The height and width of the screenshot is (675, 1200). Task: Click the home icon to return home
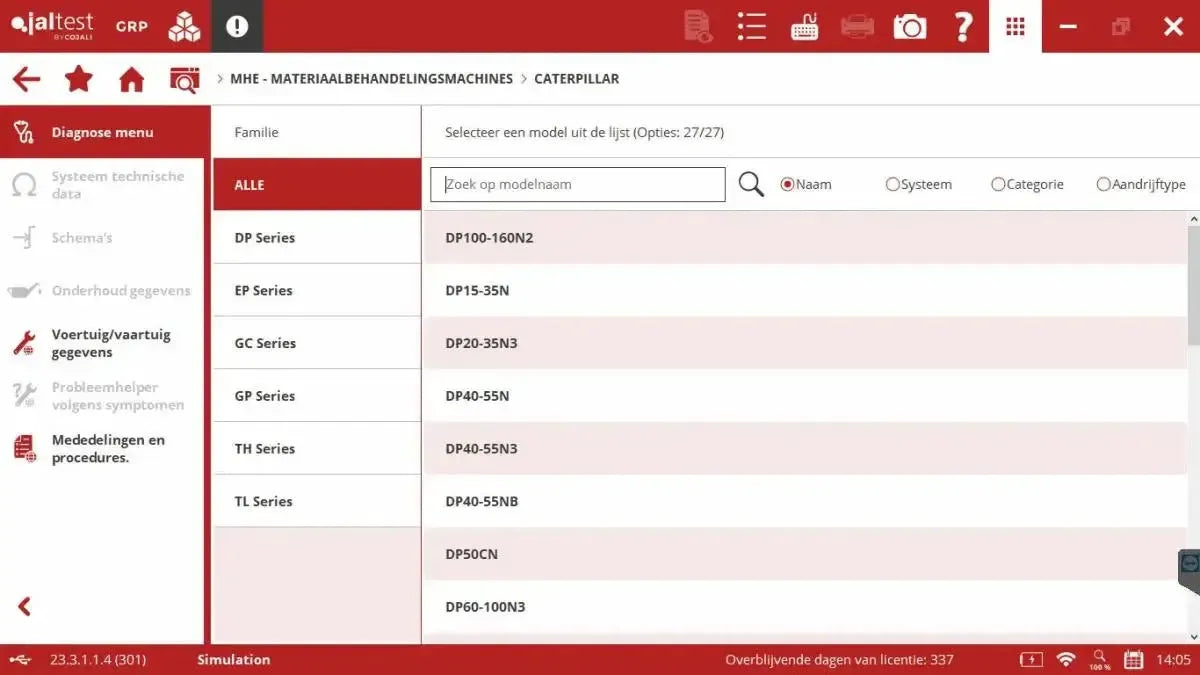[x=131, y=78]
